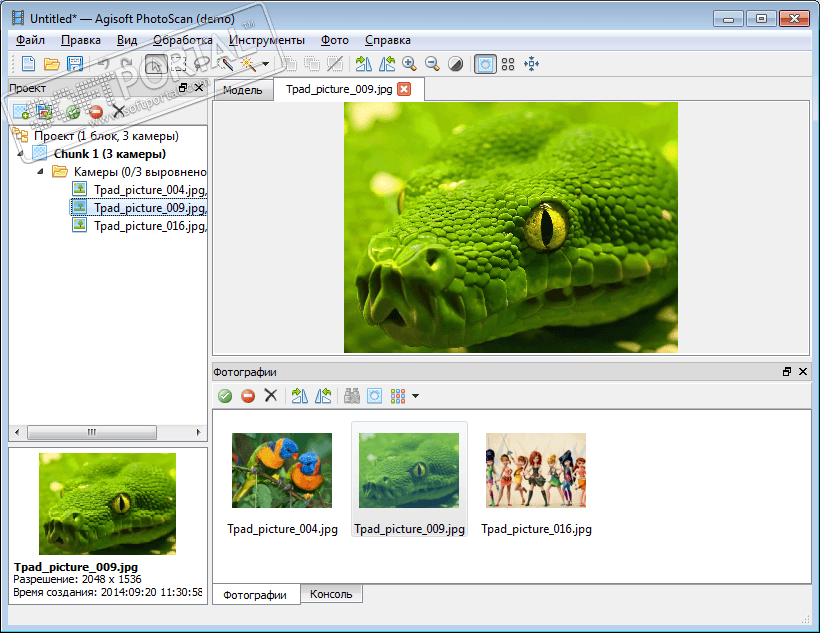Rotate photo right in main toolbar
Viewport: 820px width, 633px height.
(x=363, y=64)
